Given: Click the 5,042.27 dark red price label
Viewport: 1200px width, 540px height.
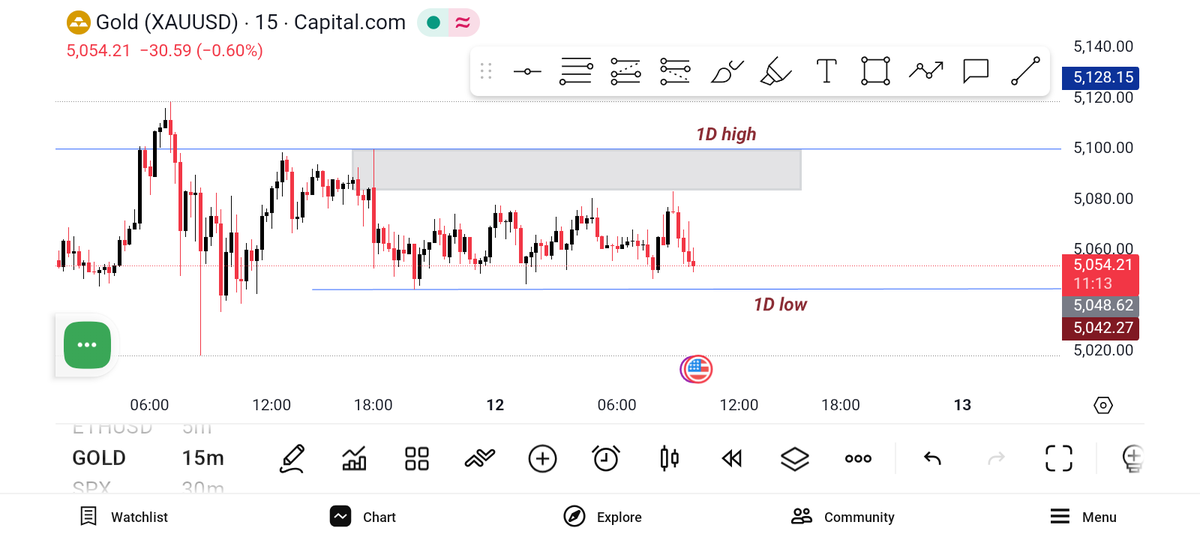Looking at the screenshot, I should point(1102,327).
